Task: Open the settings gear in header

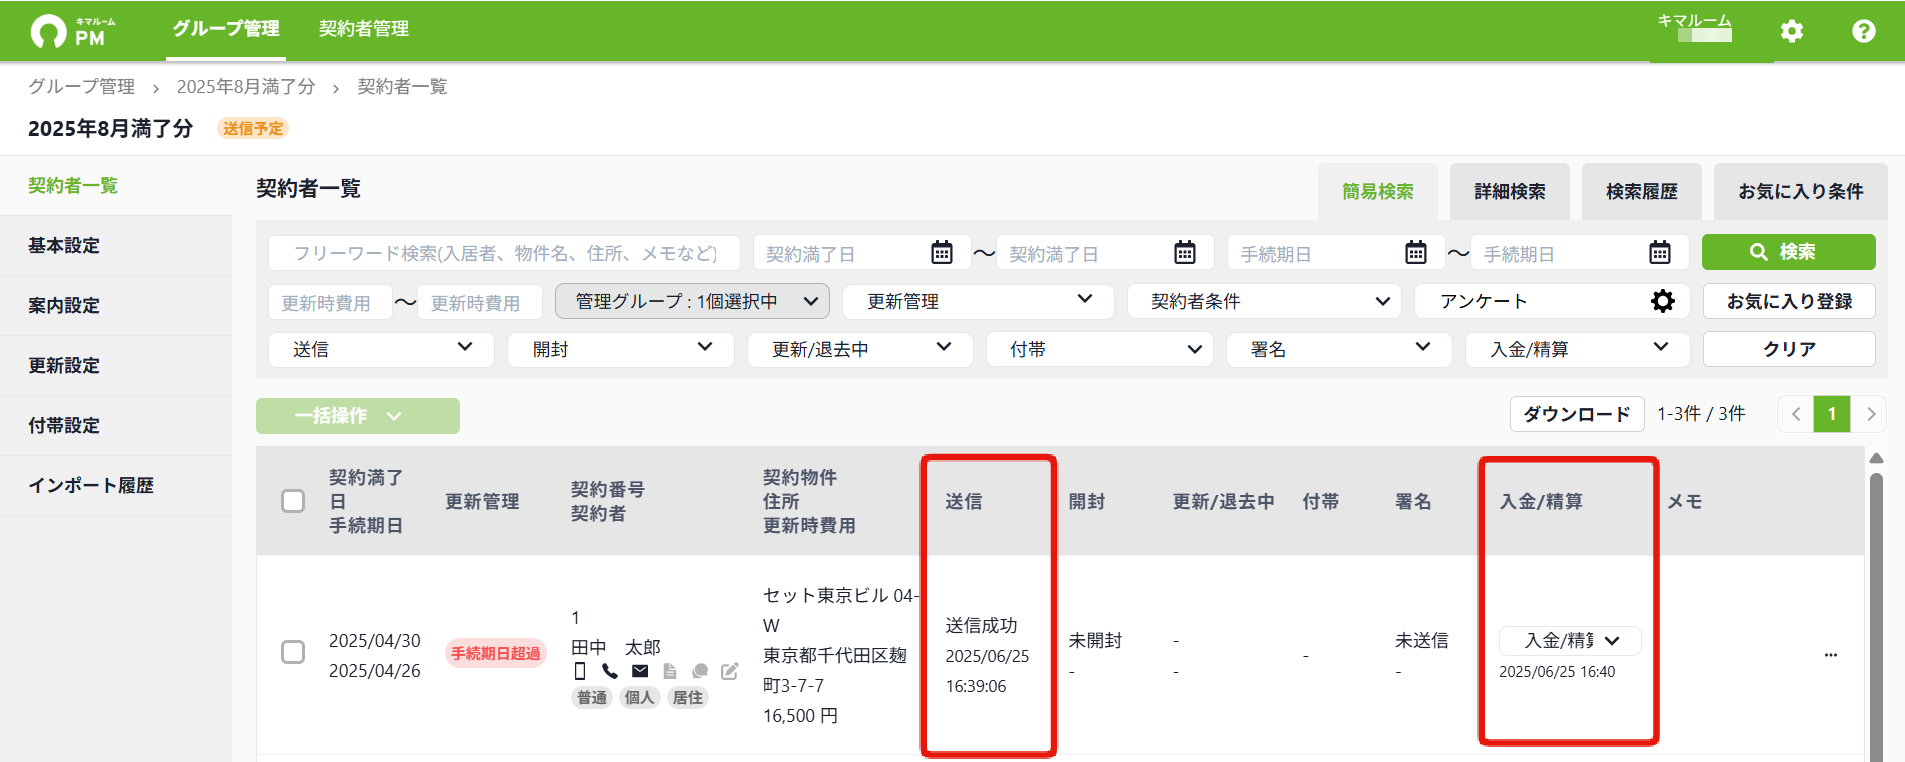Action: (x=1792, y=31)
